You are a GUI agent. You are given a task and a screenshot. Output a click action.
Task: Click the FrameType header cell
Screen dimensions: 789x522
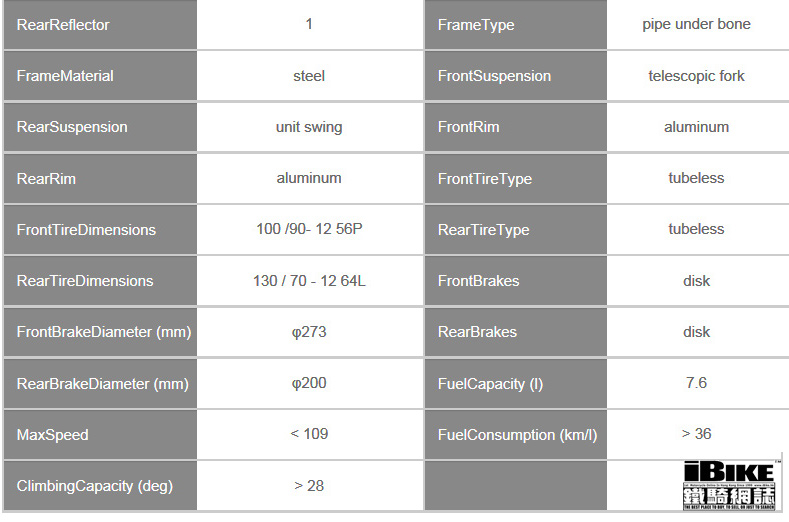coord(516,25)
